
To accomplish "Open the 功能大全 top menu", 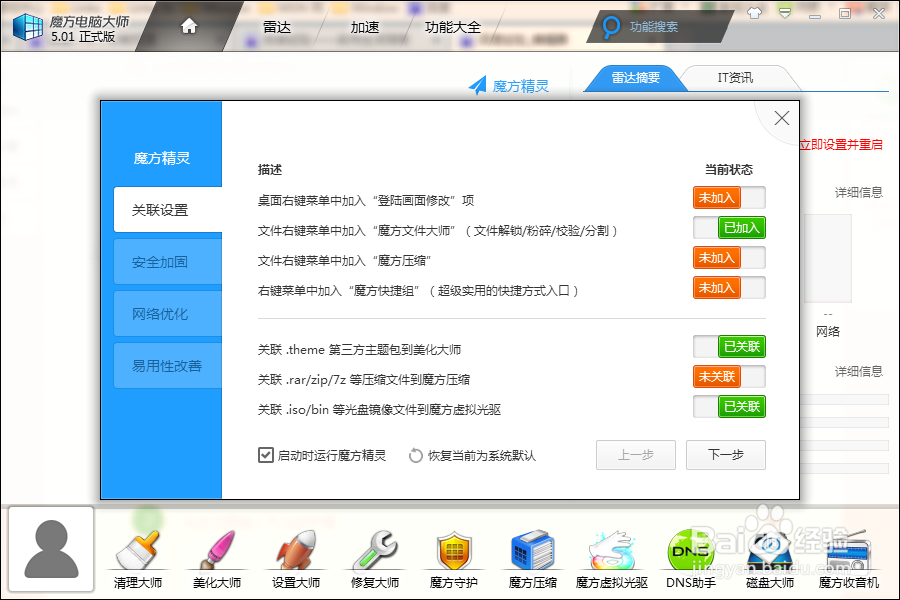I will (452, 27).
